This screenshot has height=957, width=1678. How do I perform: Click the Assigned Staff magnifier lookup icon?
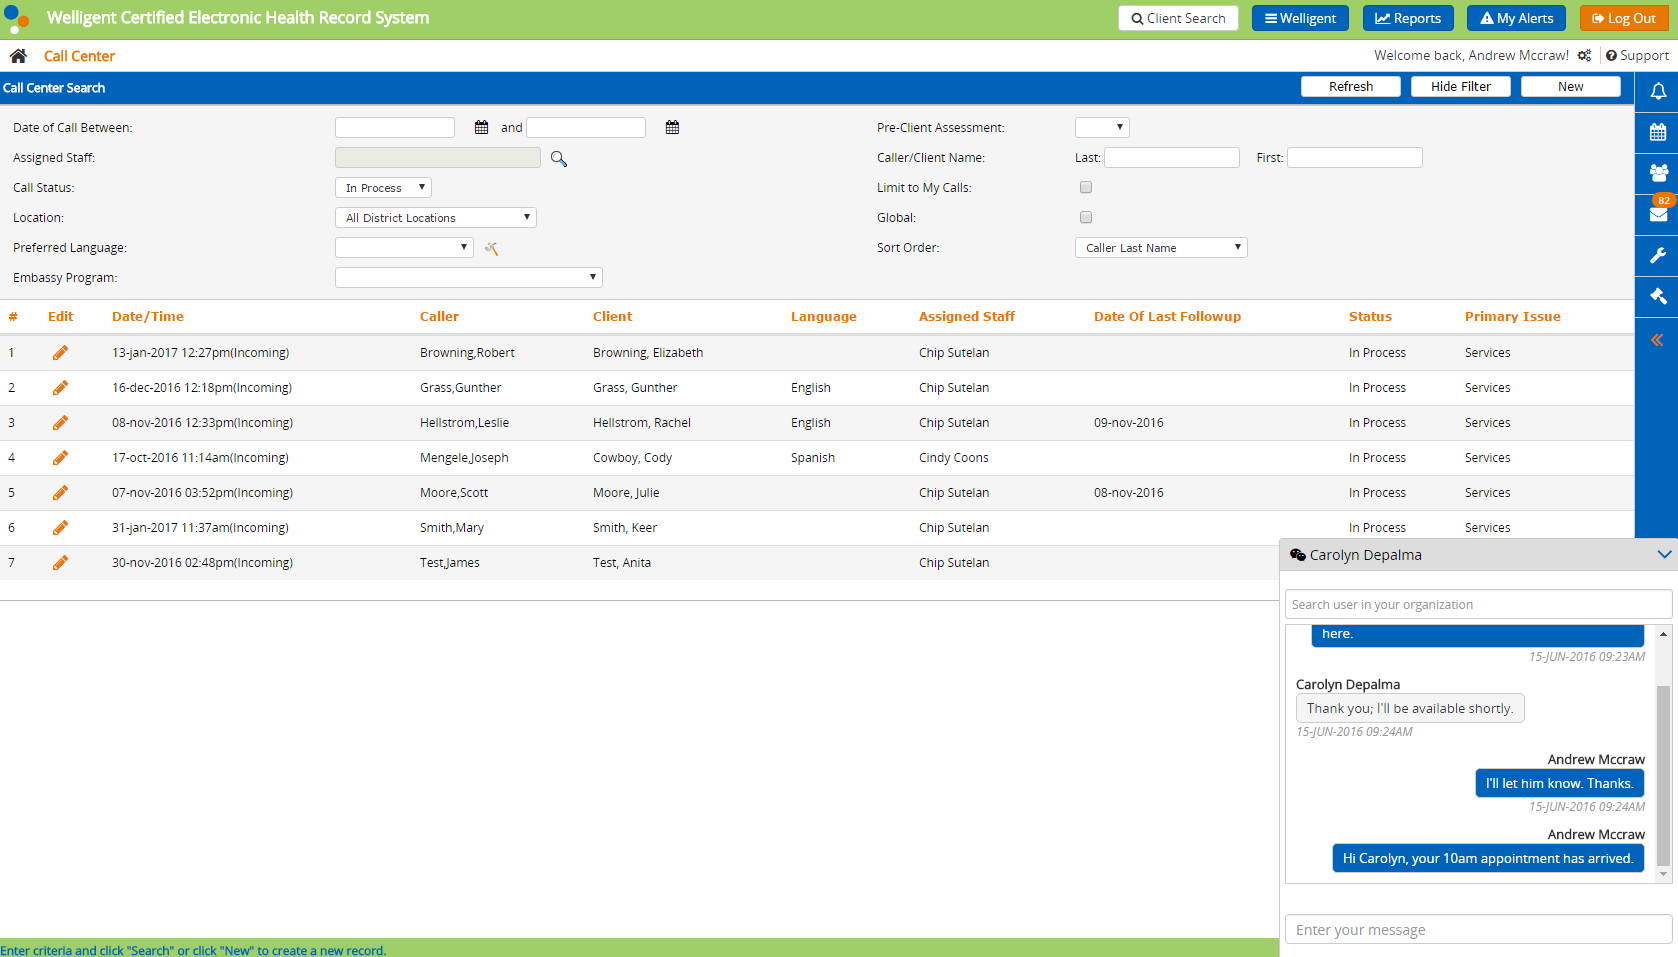coord(559,159)
